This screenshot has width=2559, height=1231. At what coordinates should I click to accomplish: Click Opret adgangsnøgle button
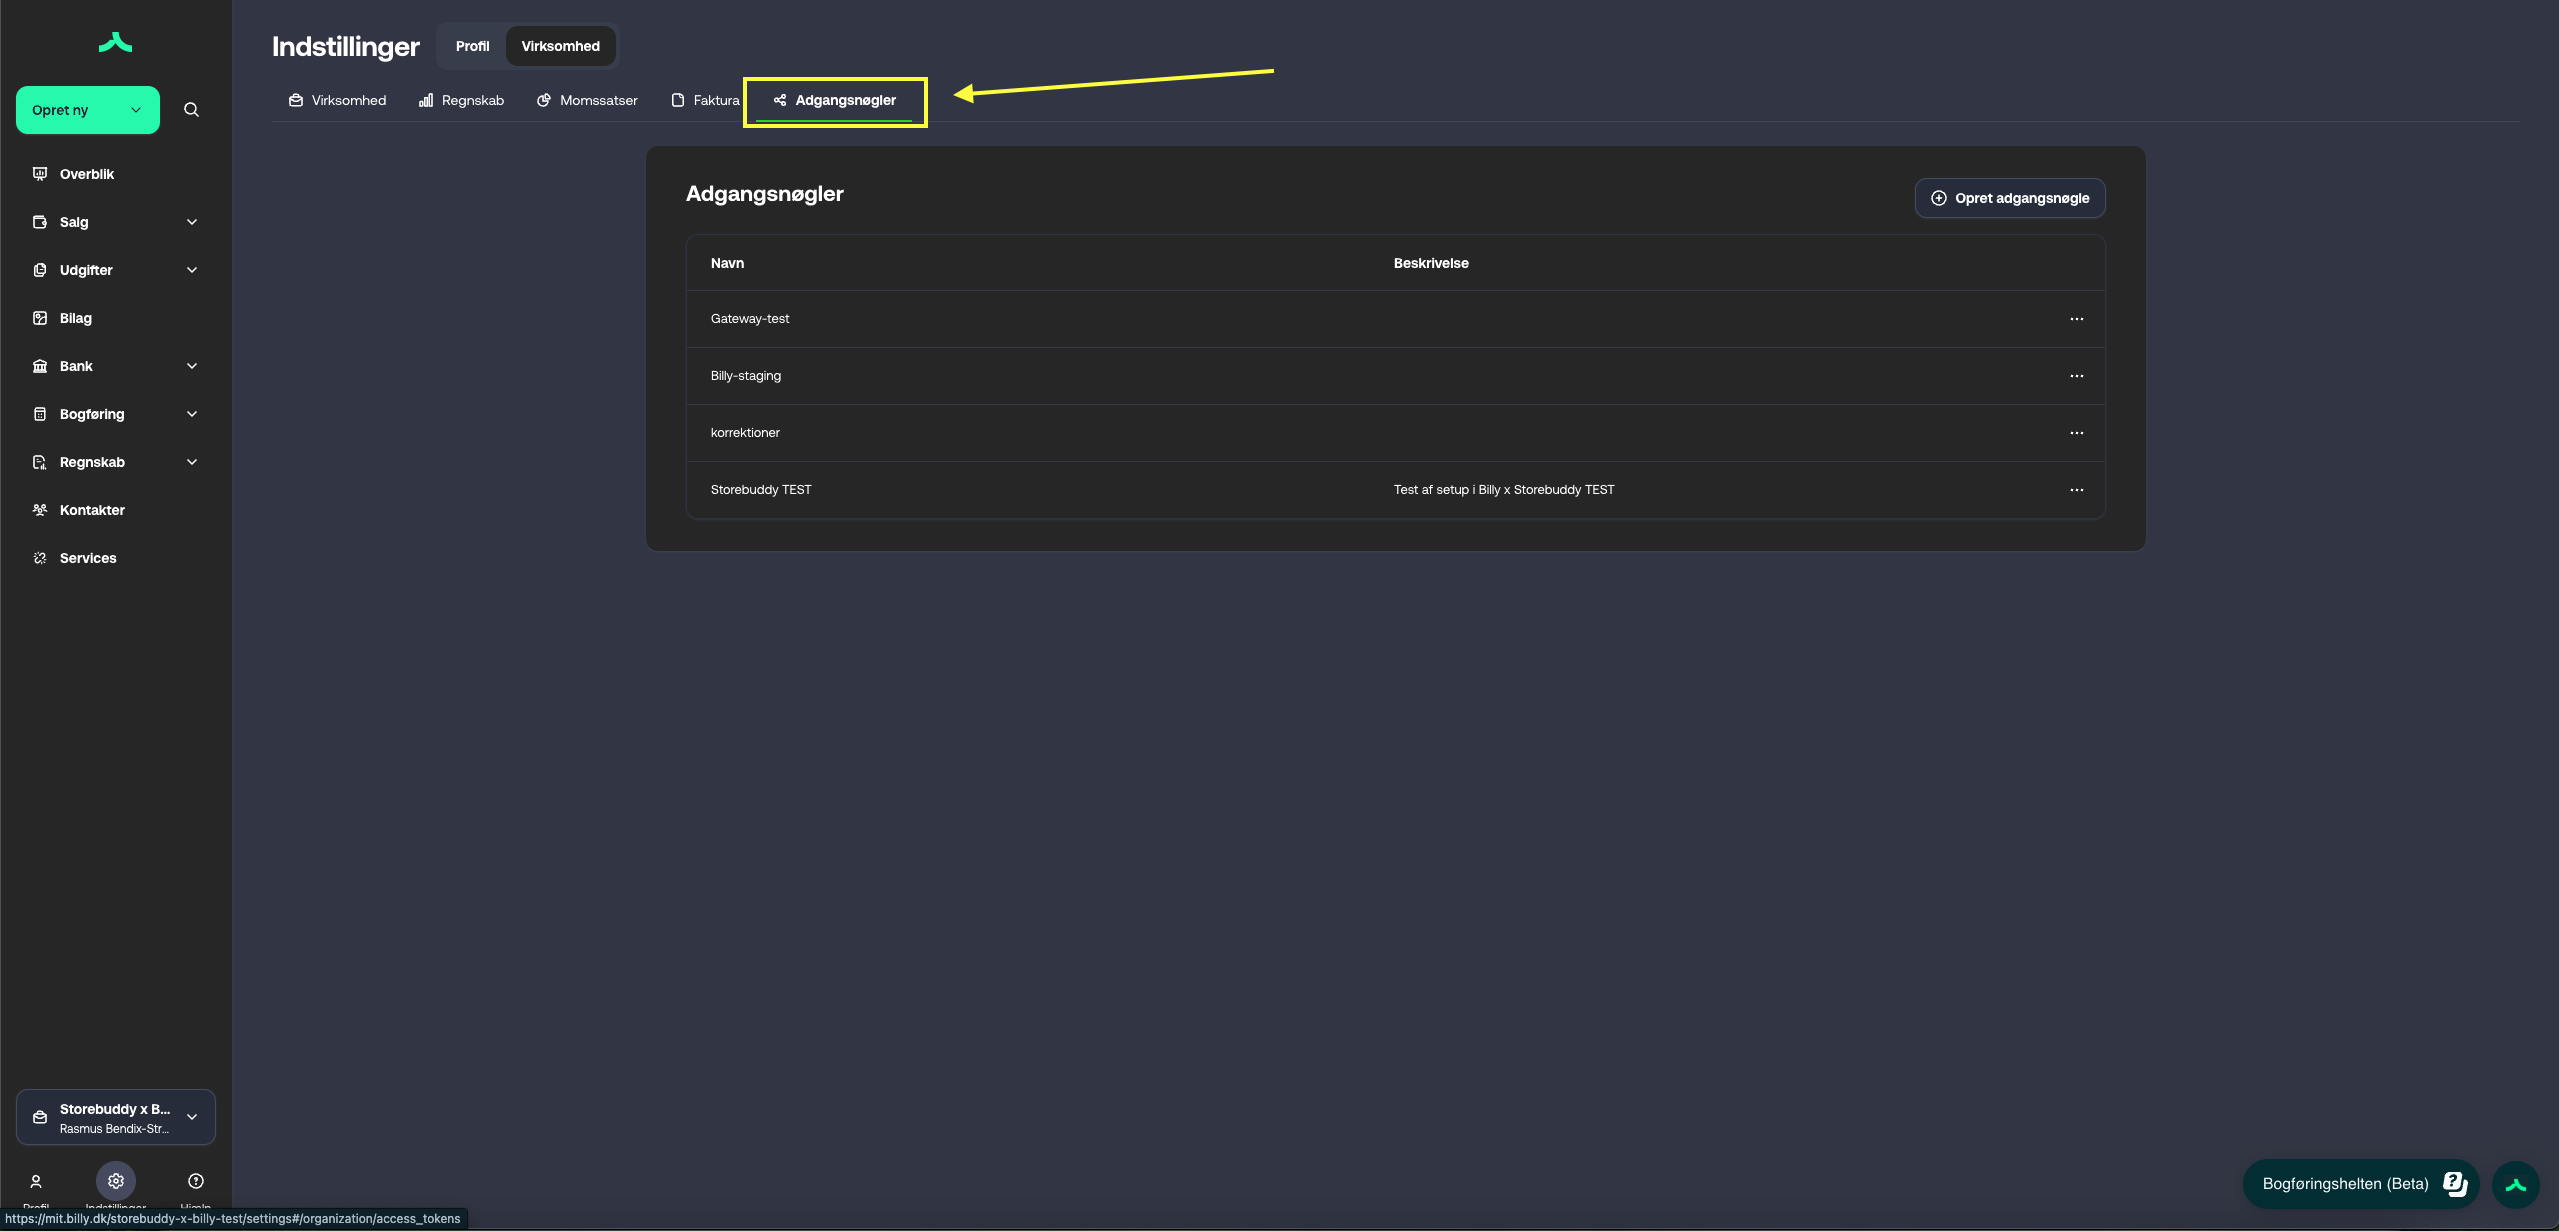point(2010,198)
